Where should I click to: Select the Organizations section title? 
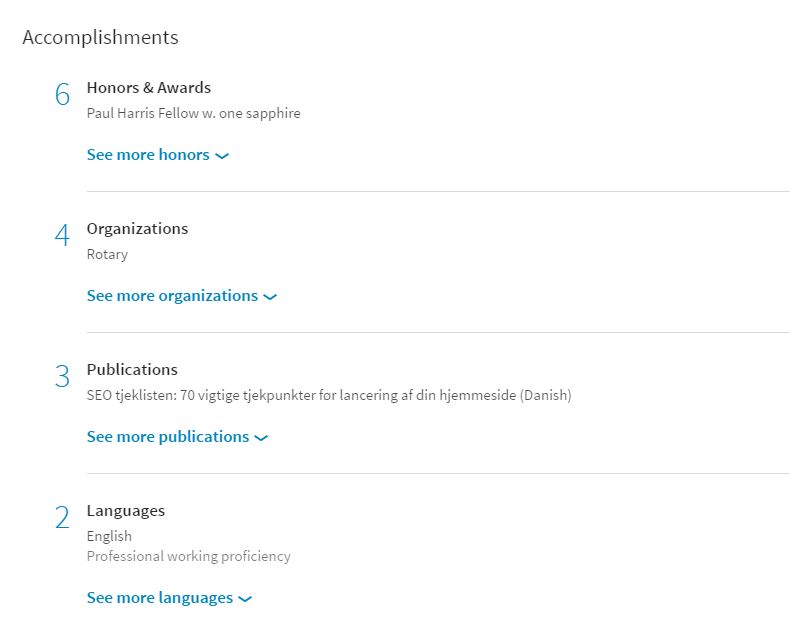137,229
